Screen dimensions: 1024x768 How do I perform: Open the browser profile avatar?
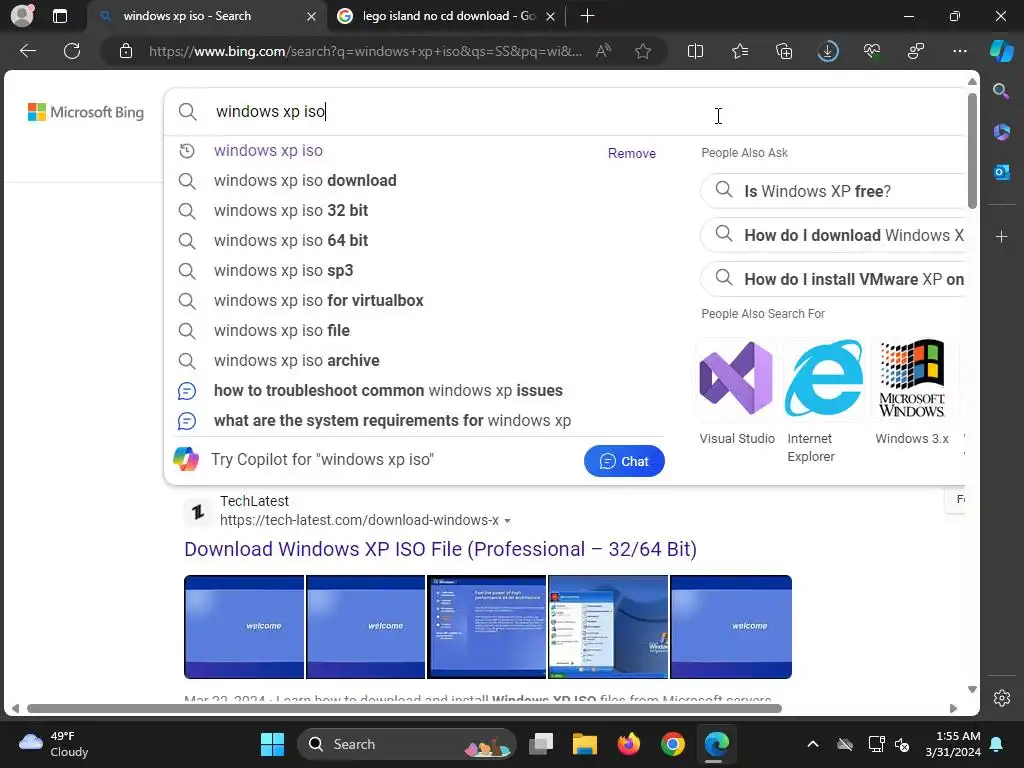[22, 16]
